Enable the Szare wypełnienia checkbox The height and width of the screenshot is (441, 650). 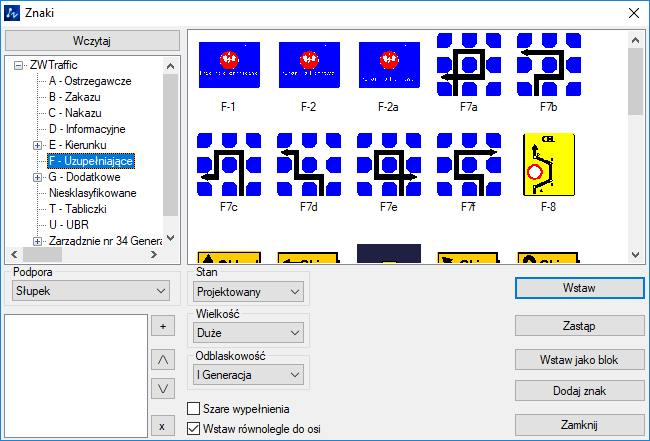point(195,408)
